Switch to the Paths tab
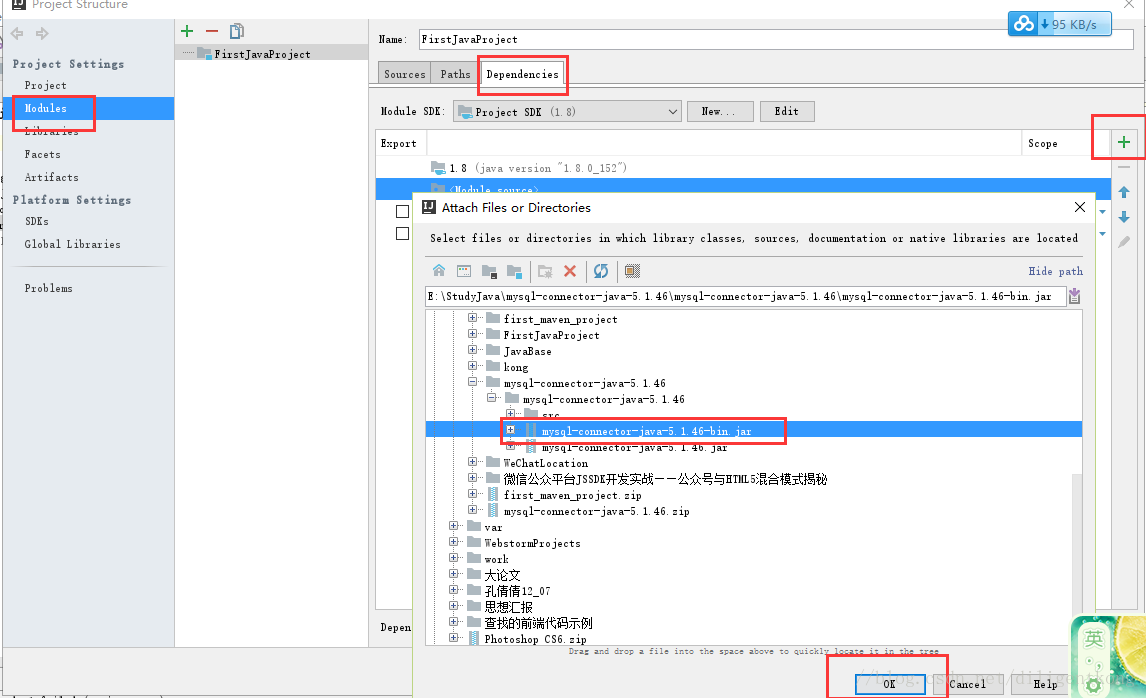1146x698 pixels. pyautogui.click(x=455, y=75)
